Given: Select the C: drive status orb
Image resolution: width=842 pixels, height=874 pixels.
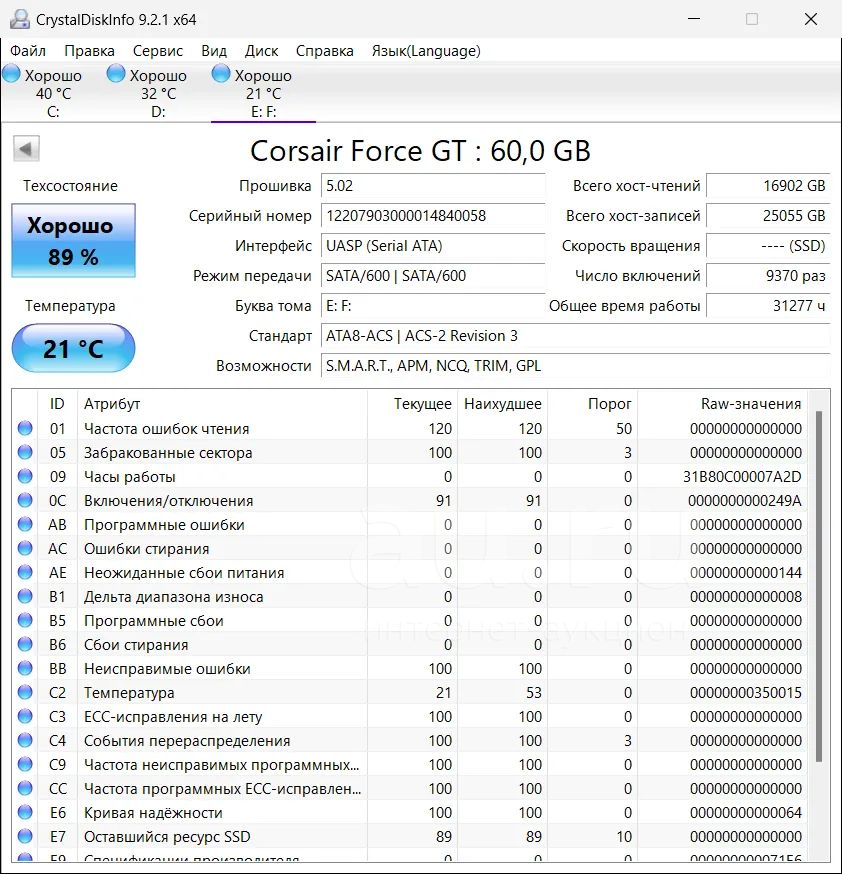Looking at the screenshot, I should 12,74.
